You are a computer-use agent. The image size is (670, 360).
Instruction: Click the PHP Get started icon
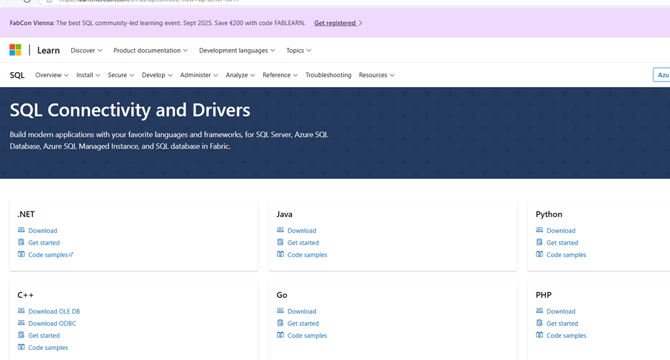click(539, 323)
